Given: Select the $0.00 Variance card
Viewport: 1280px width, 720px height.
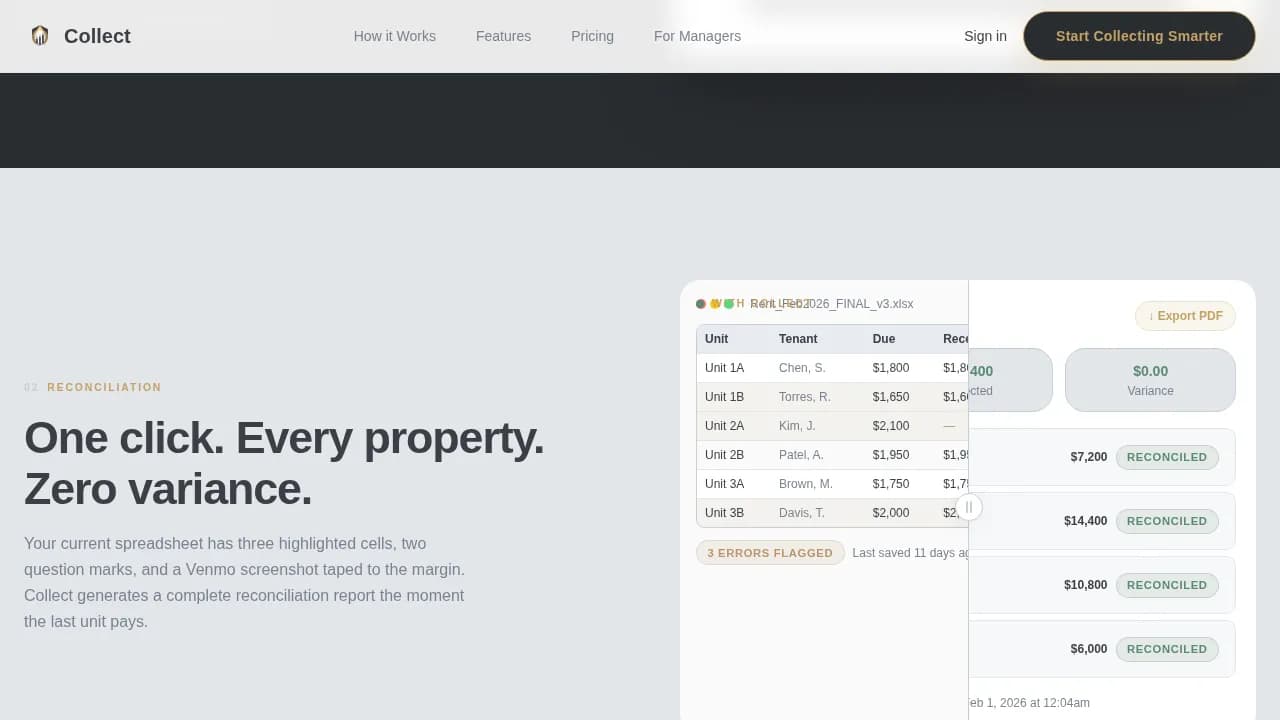Looking at the screenshot, I should click(x=1150, y=380).
